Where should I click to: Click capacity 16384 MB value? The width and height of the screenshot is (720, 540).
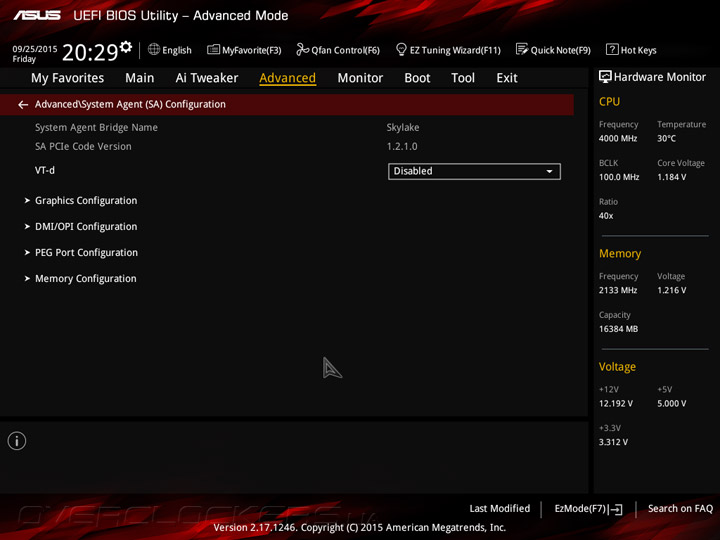(619, 329)
